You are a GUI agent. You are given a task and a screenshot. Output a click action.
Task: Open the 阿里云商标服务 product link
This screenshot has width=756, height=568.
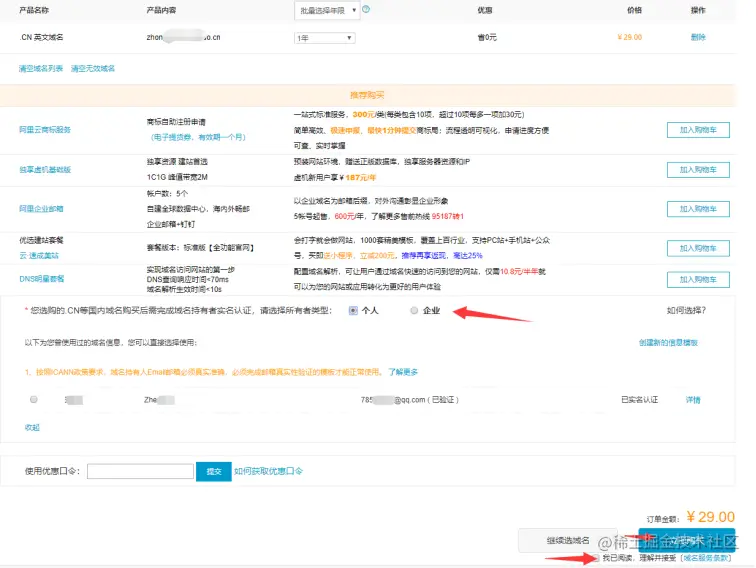45,130
